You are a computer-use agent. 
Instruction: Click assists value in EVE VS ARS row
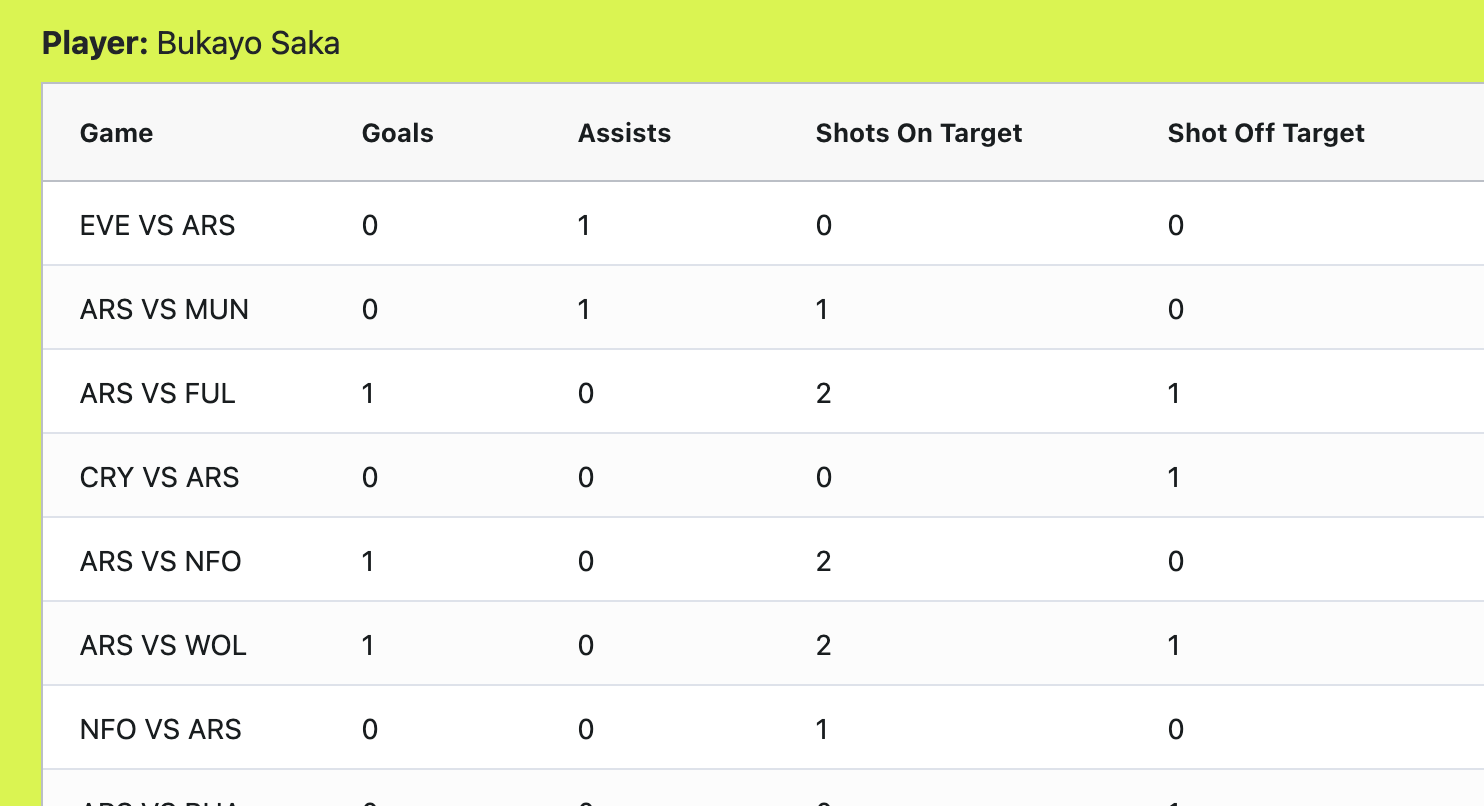(584, 225)
